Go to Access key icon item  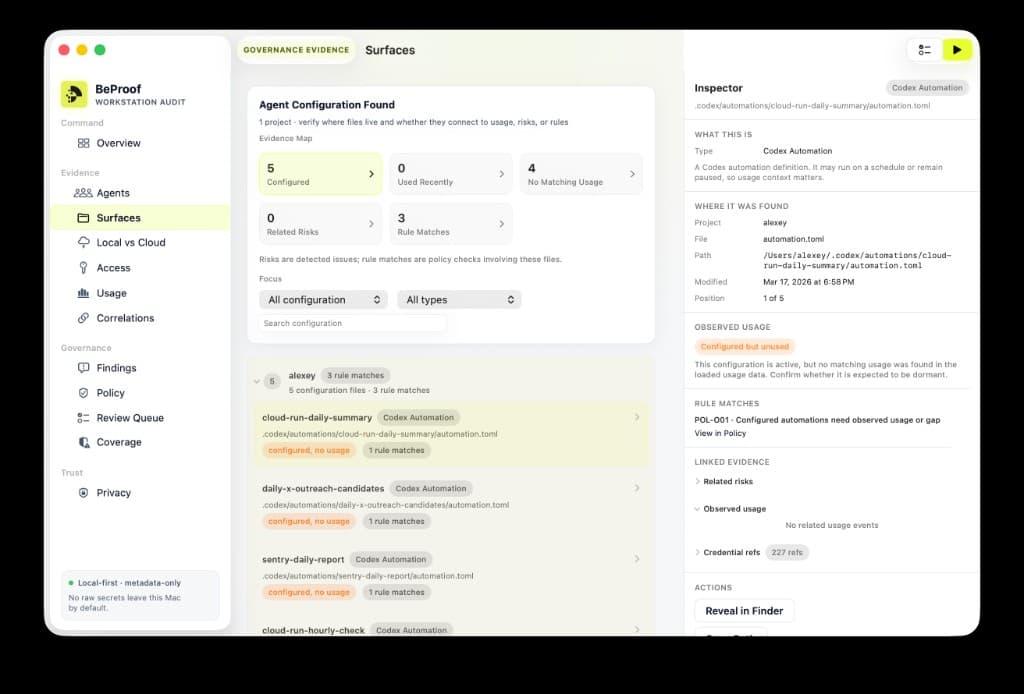tap(83, 268)
